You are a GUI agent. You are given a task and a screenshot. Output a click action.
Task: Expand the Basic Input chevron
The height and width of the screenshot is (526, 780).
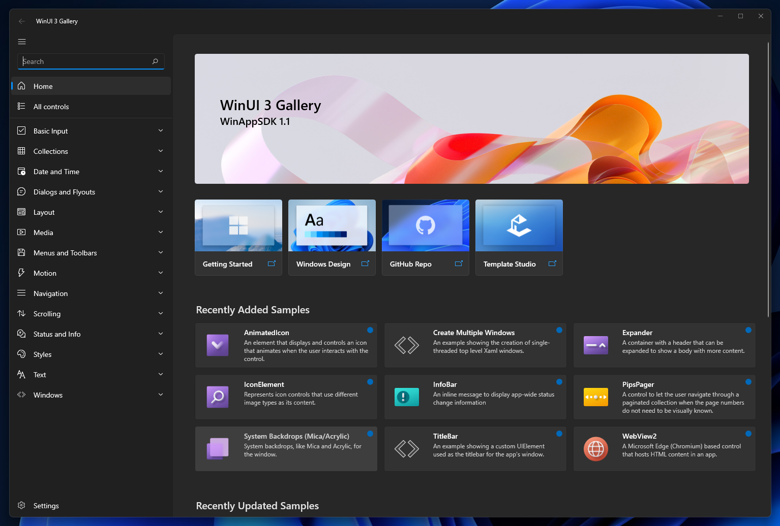[x=161, y=130]
